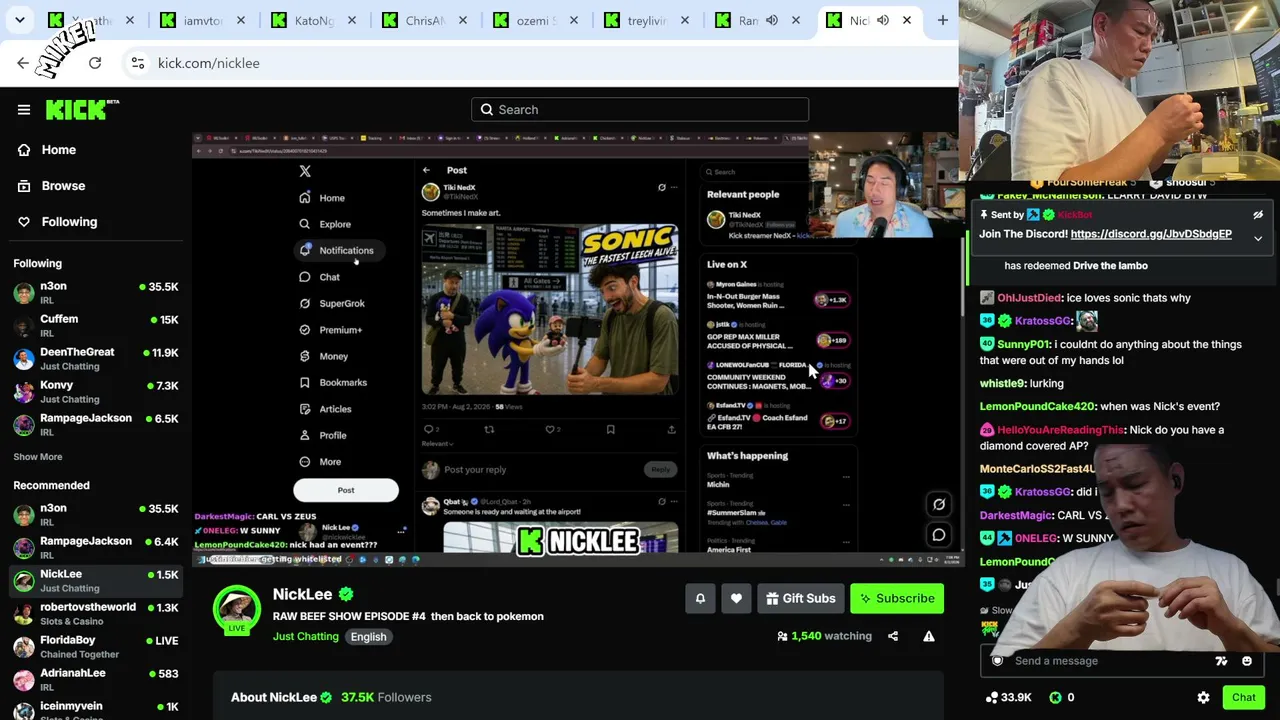
Task: Open site information icon beside the URL
Action: click(138, 63)
